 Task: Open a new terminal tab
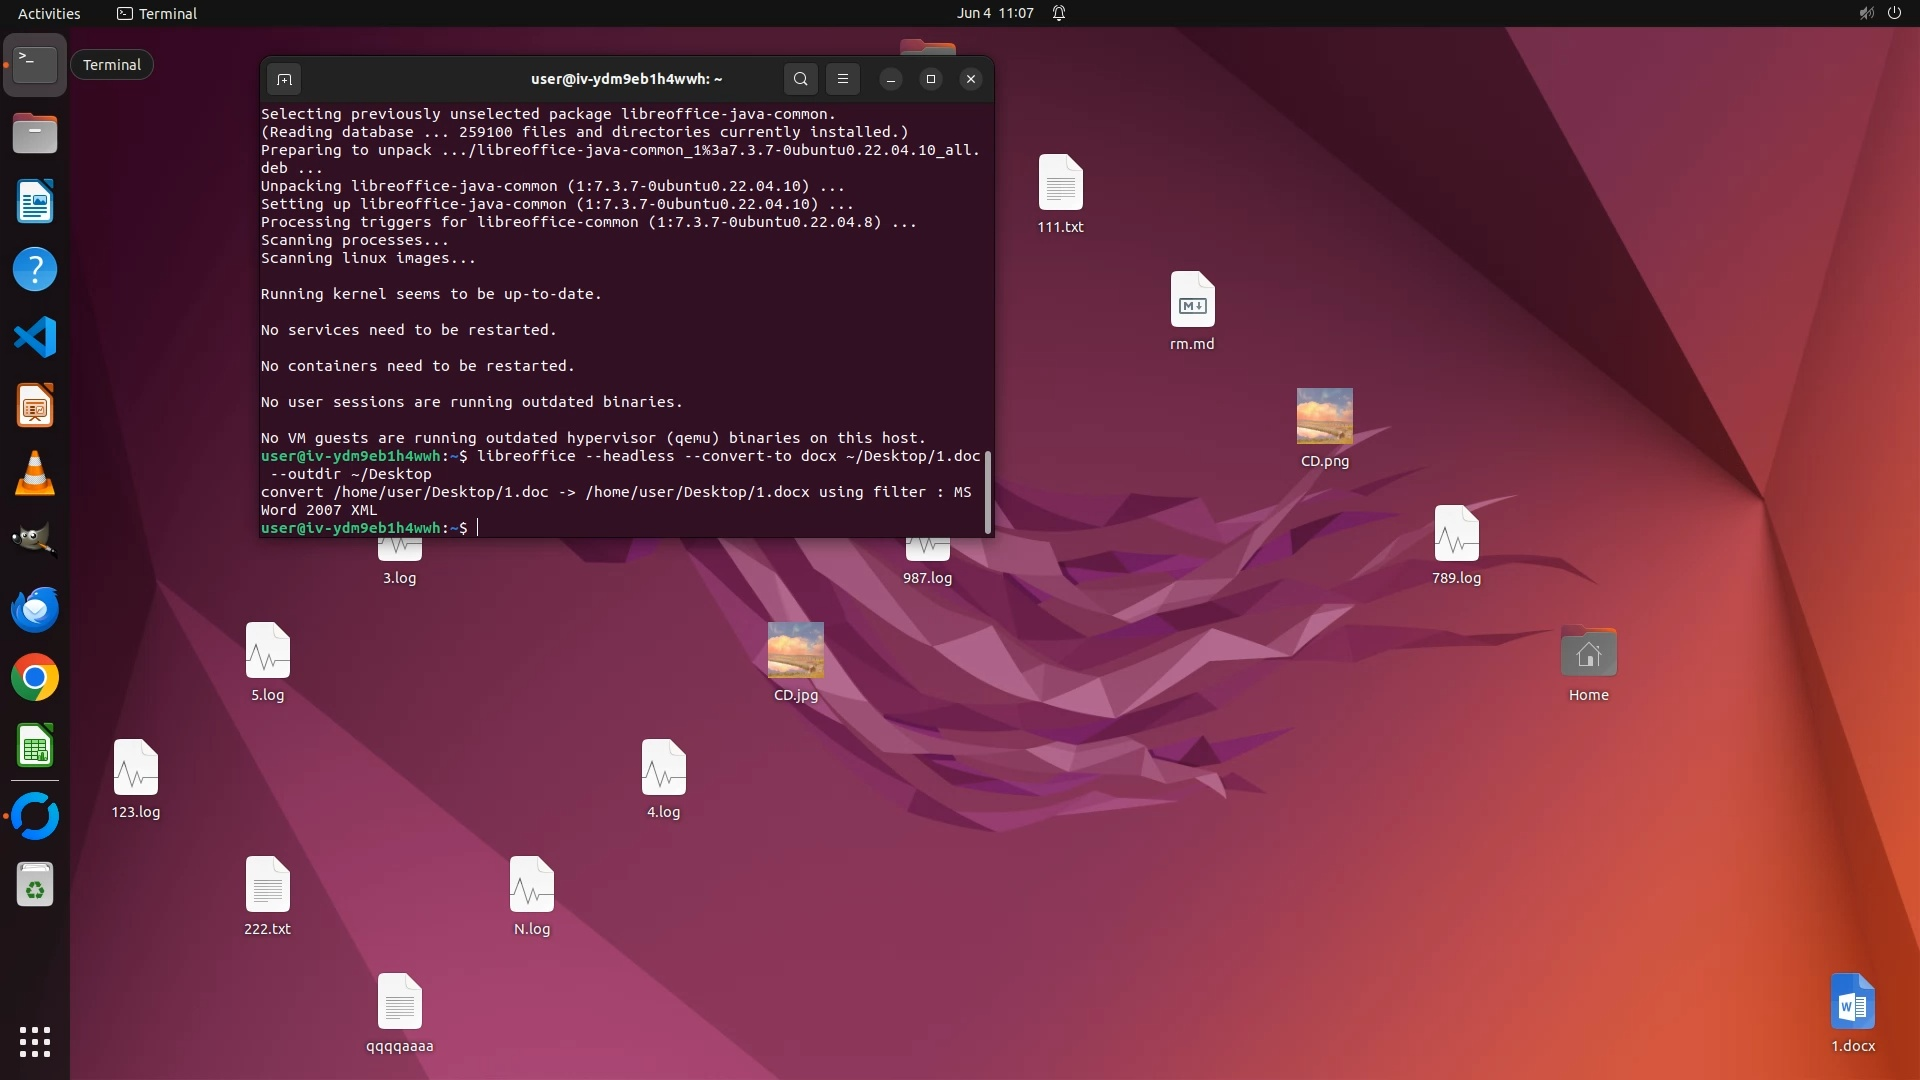(284, 79)
